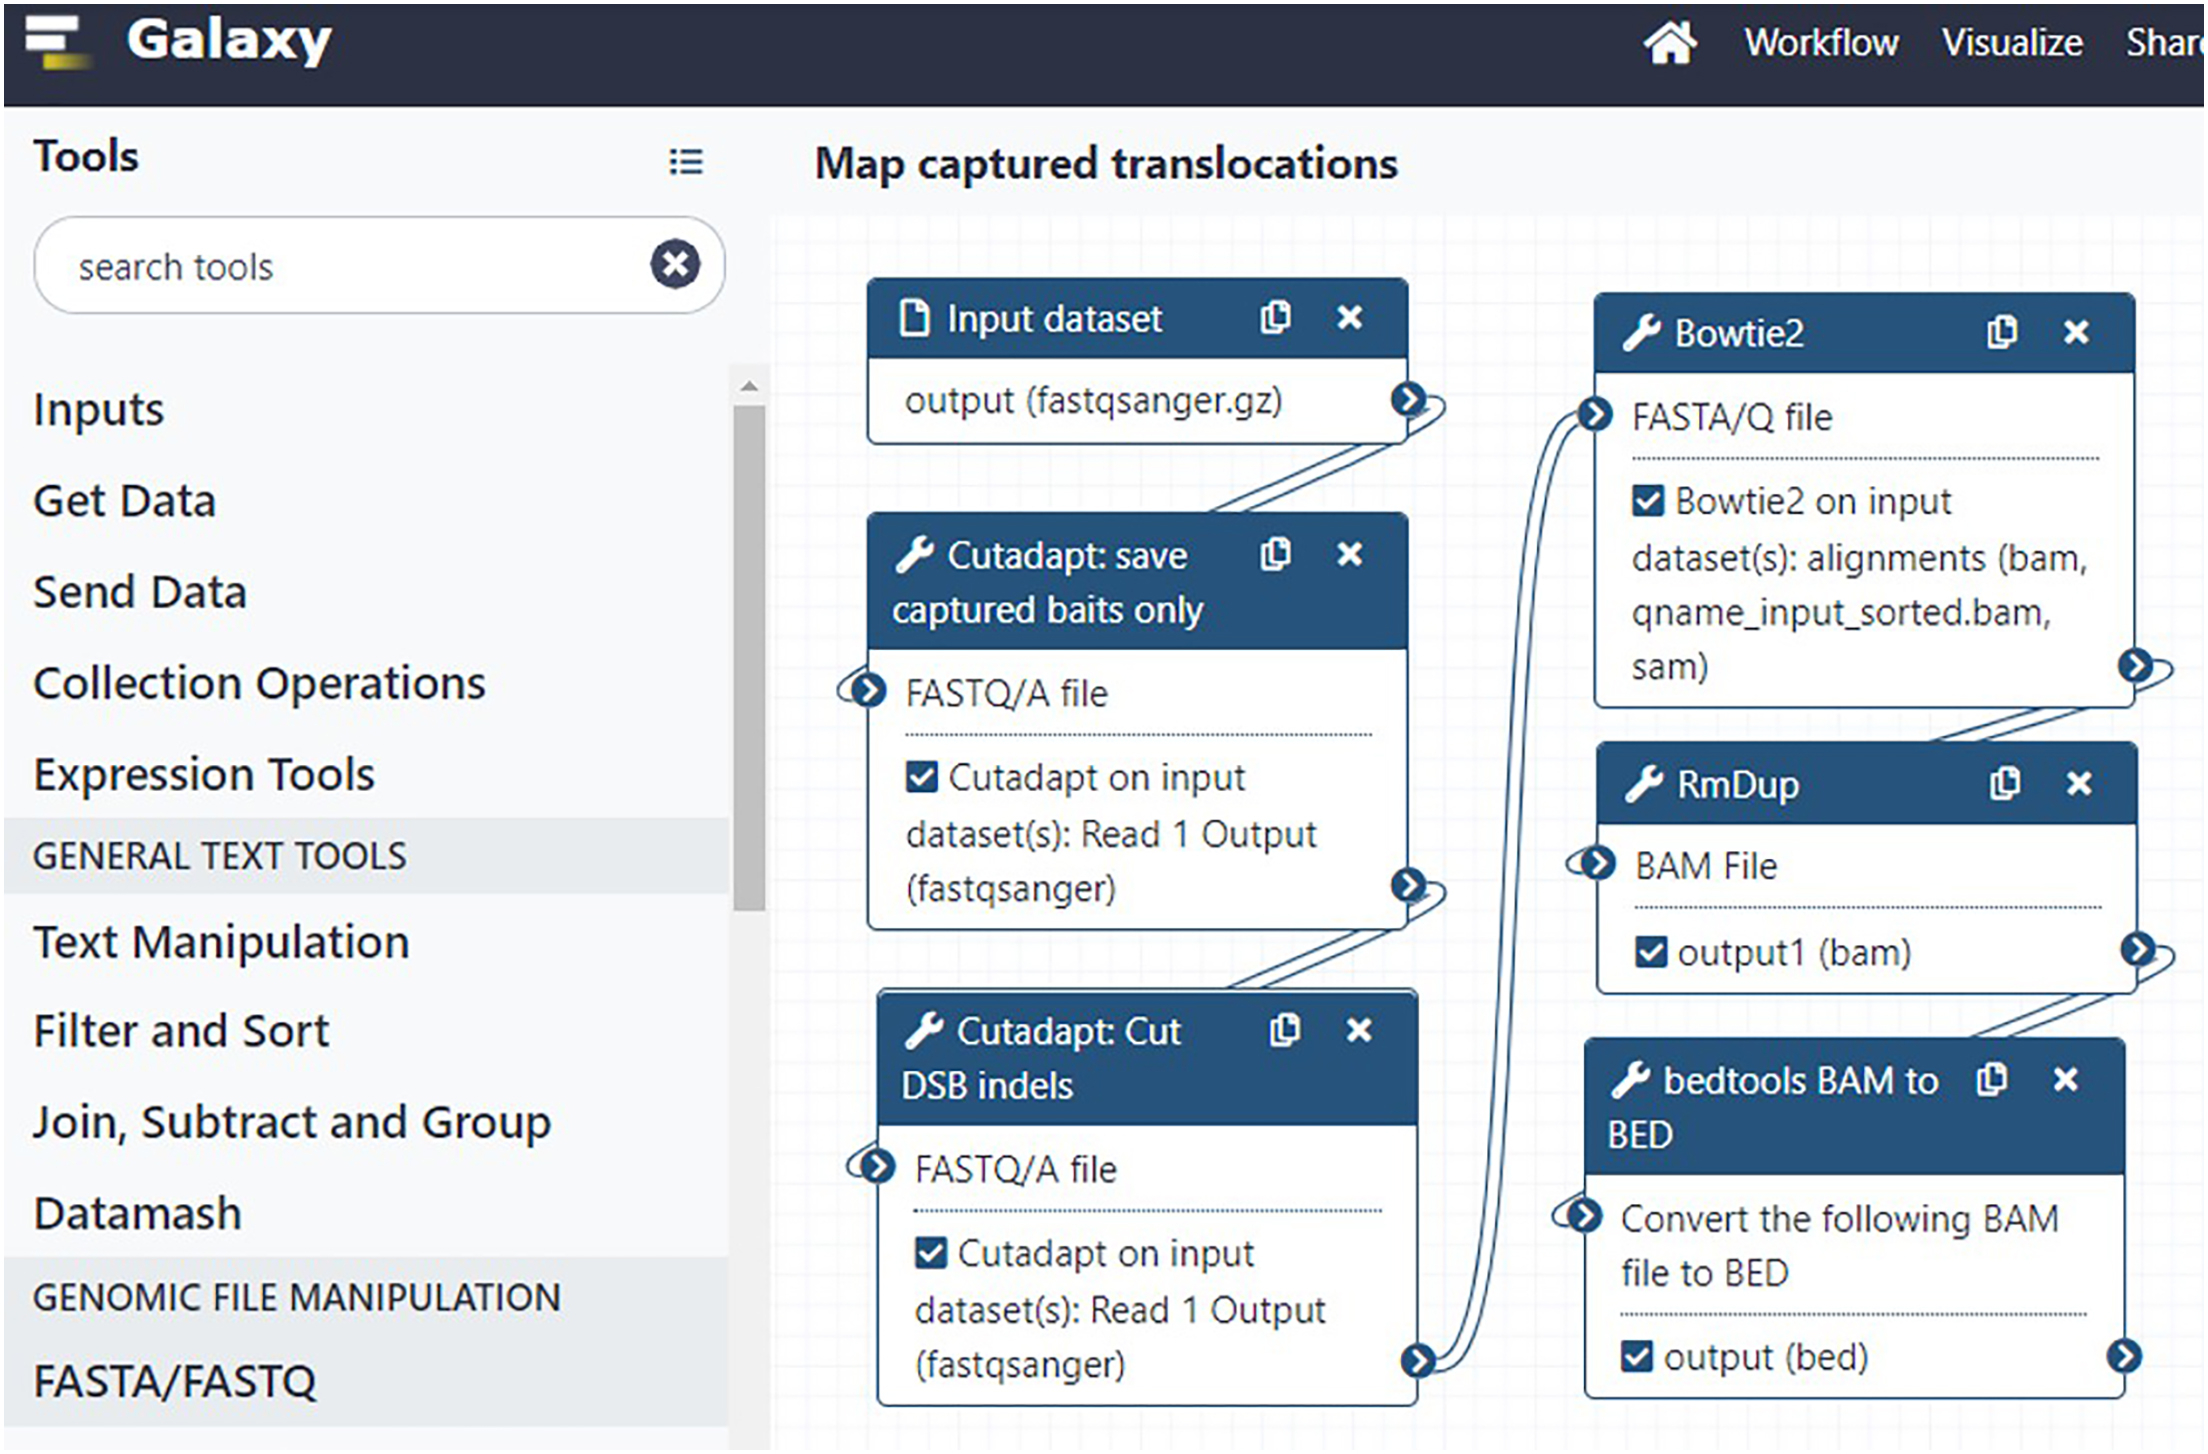Duplicate the Input dataset node
The height and width of the screenshot is (1454, 2208).
click(1275, 318)
